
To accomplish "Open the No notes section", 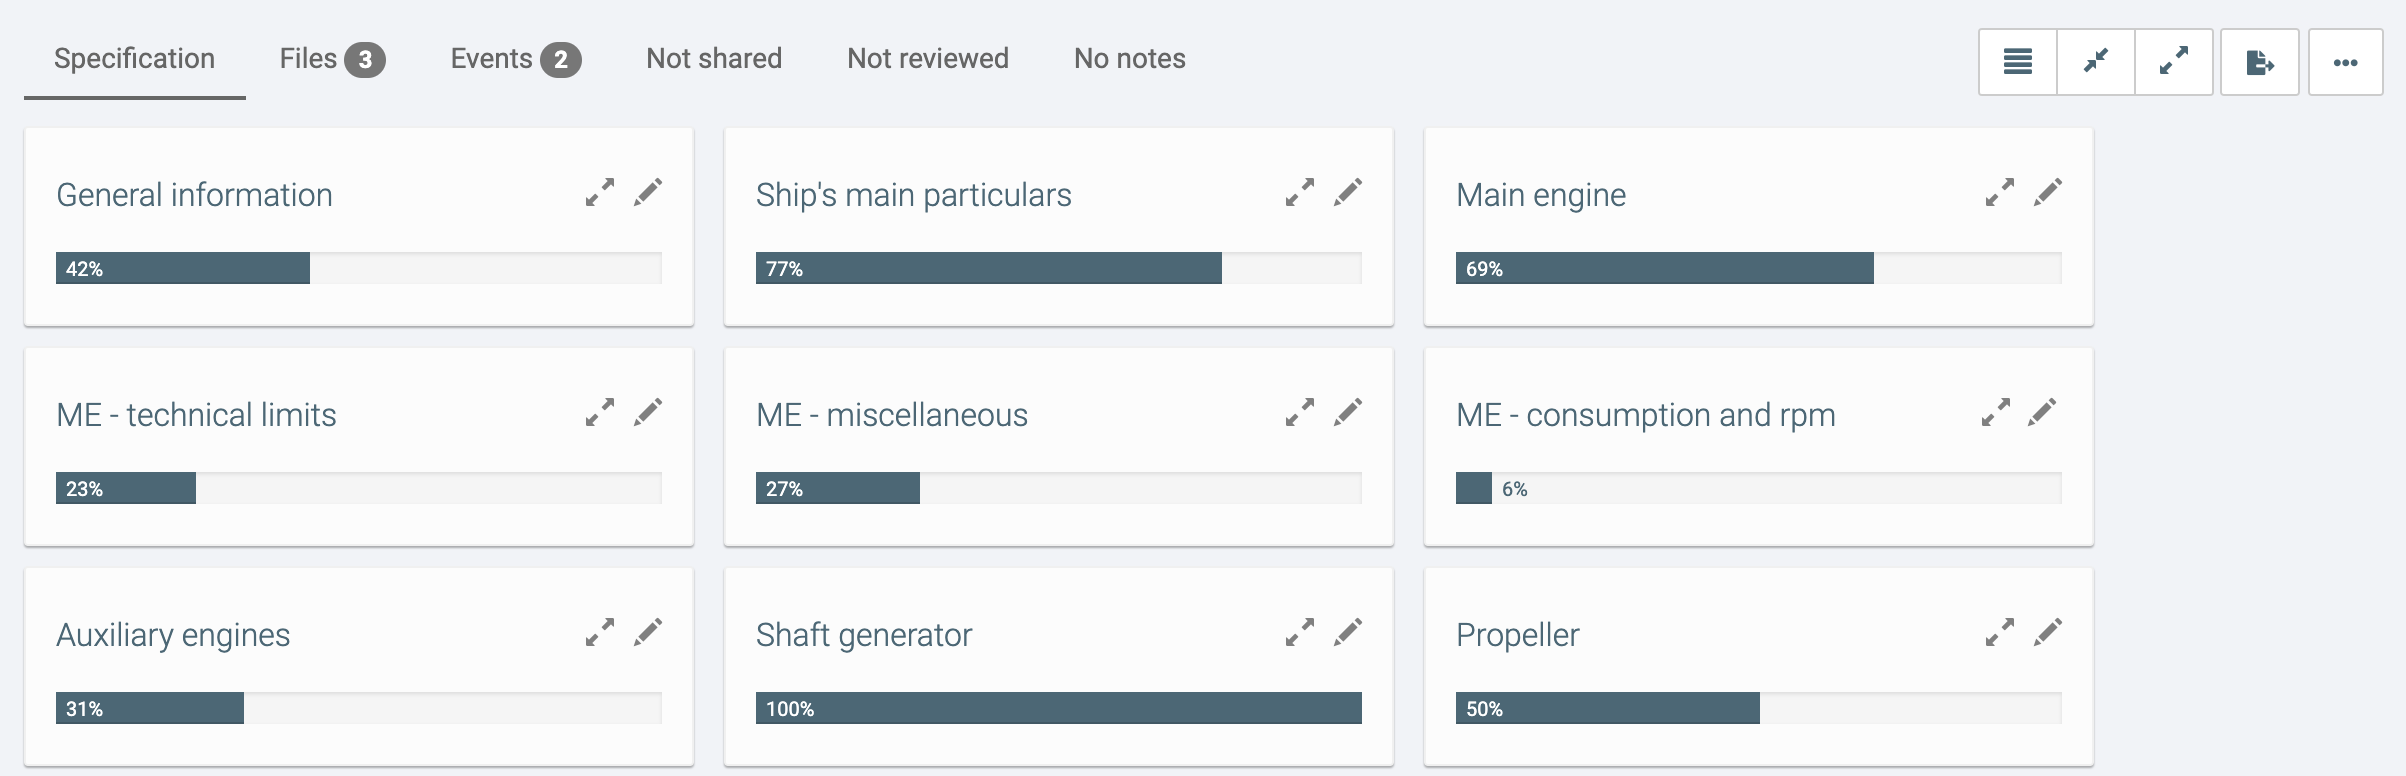I will [1130, 59].
